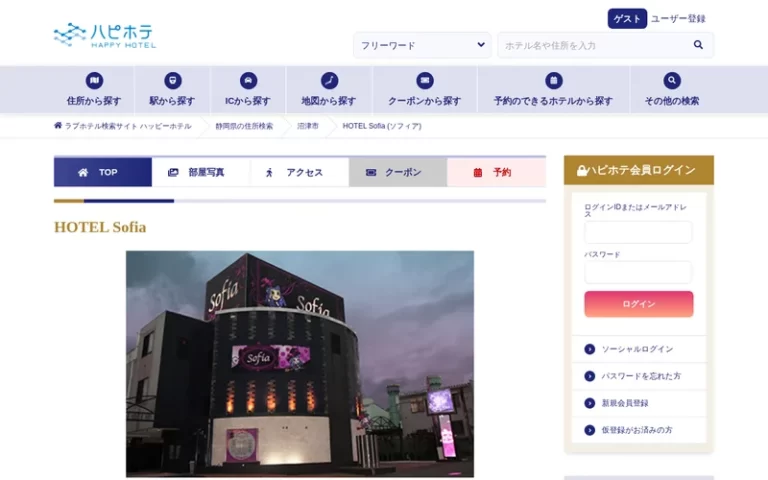Focus the login ID or email field
This screenshot has height=480, width=768.
coord(638,232)
